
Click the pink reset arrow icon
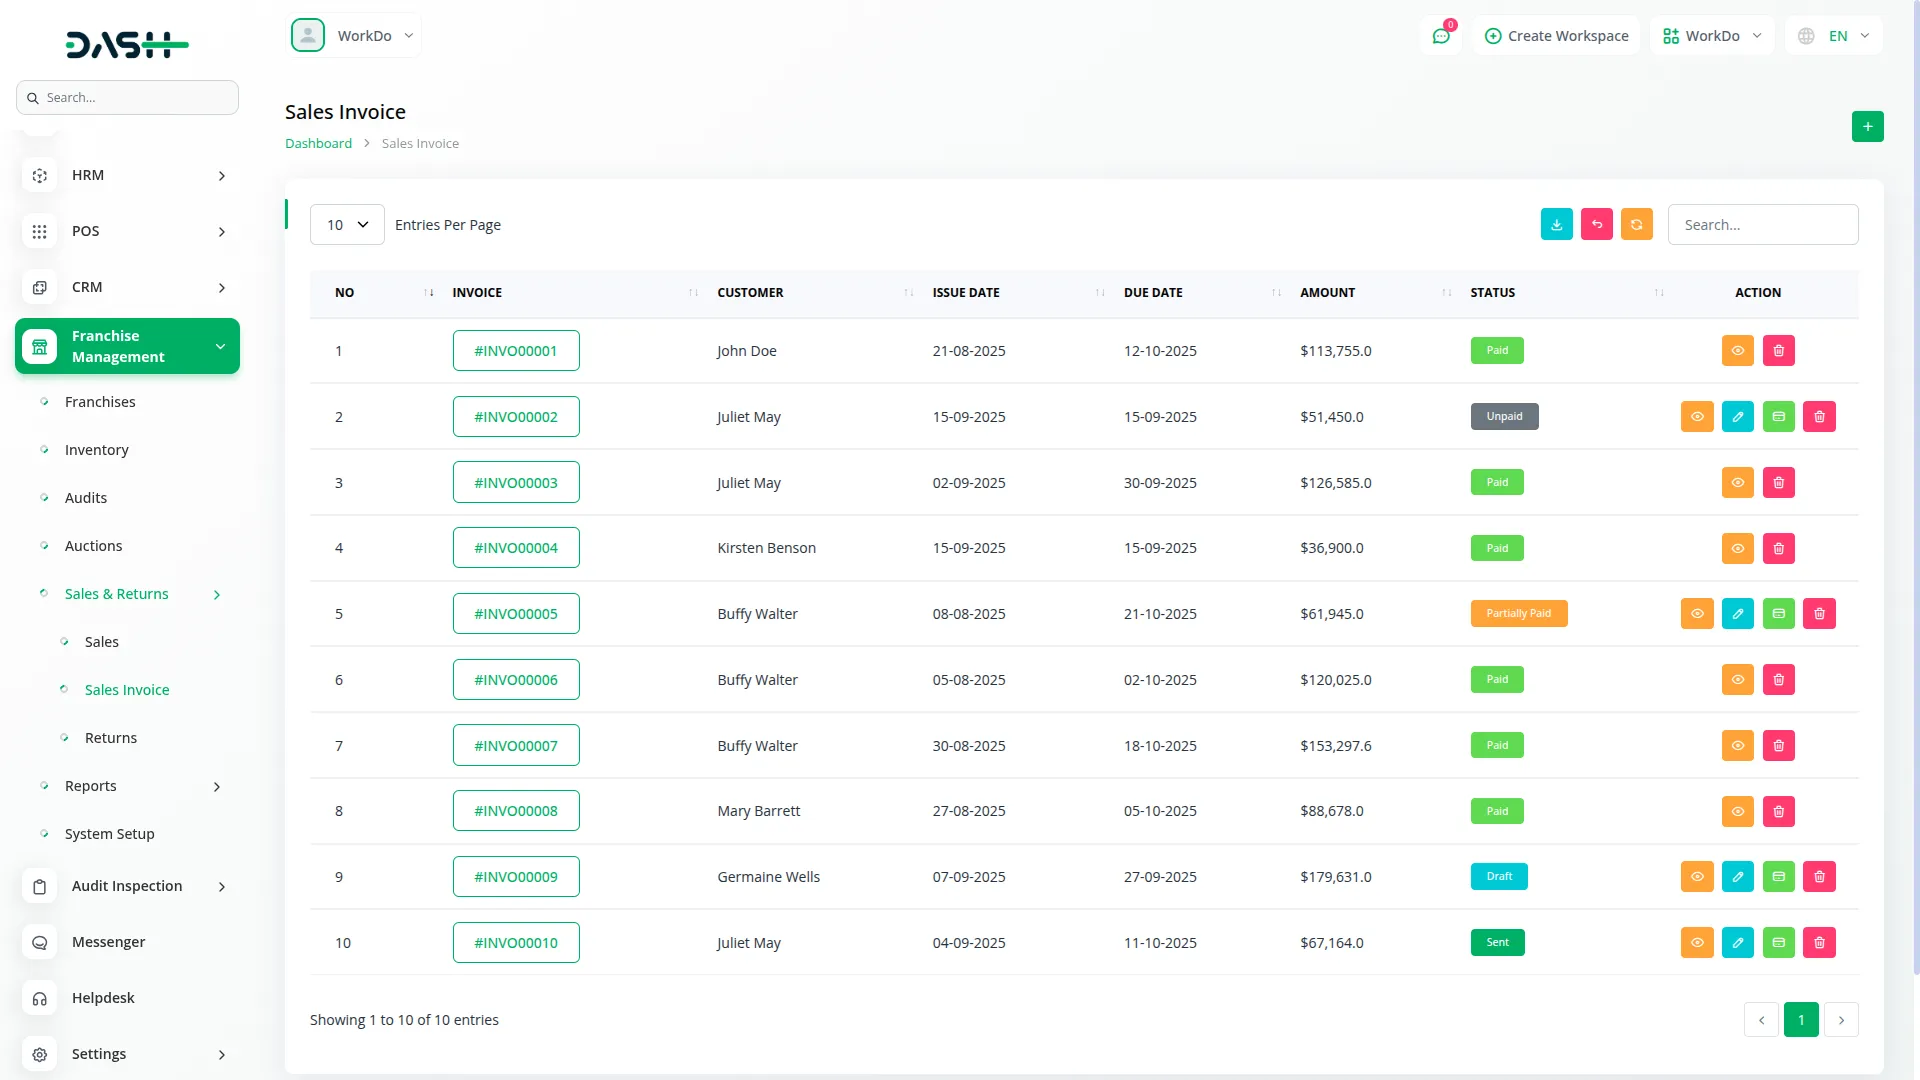(1597, 225)
